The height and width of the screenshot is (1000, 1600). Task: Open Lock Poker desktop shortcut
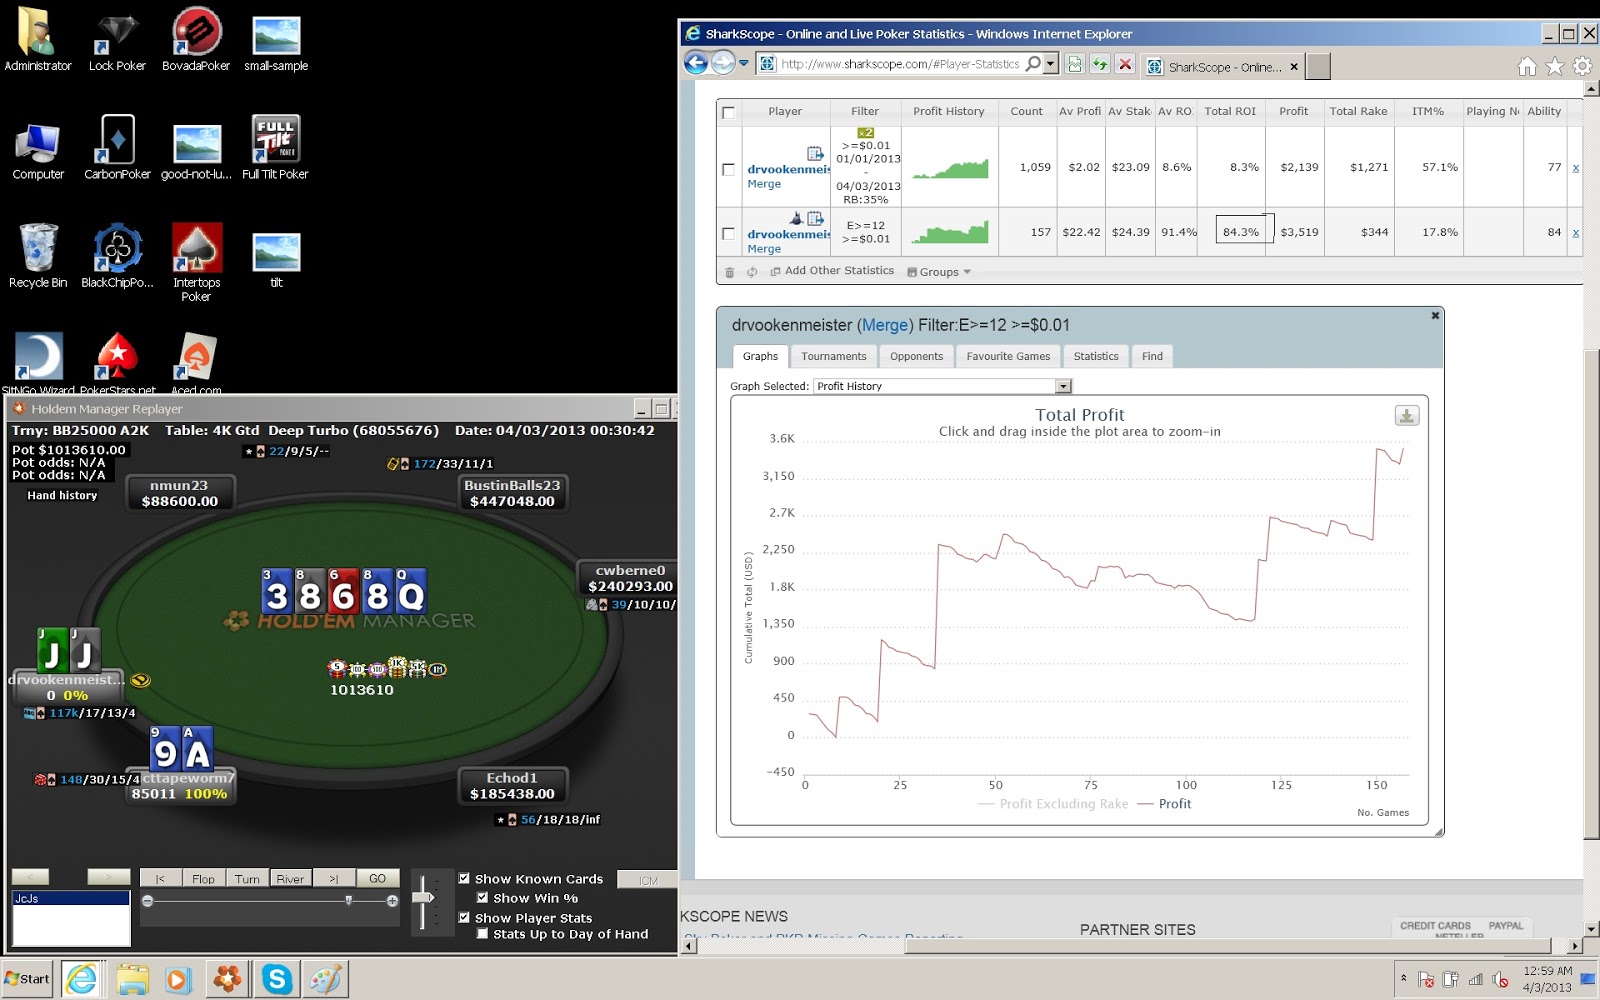(x=117, y=40)
